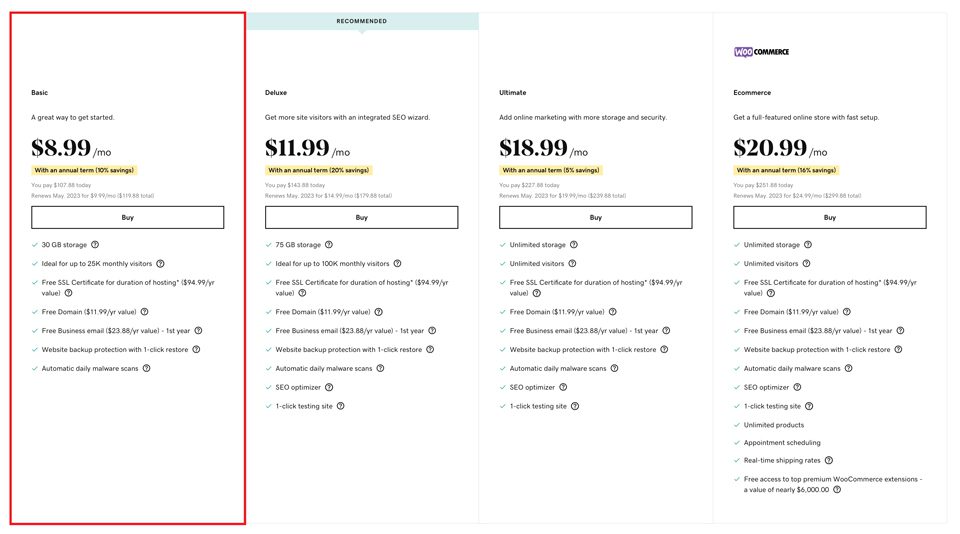Click Buy button for Ecommerce plan

tap(829, 217)
